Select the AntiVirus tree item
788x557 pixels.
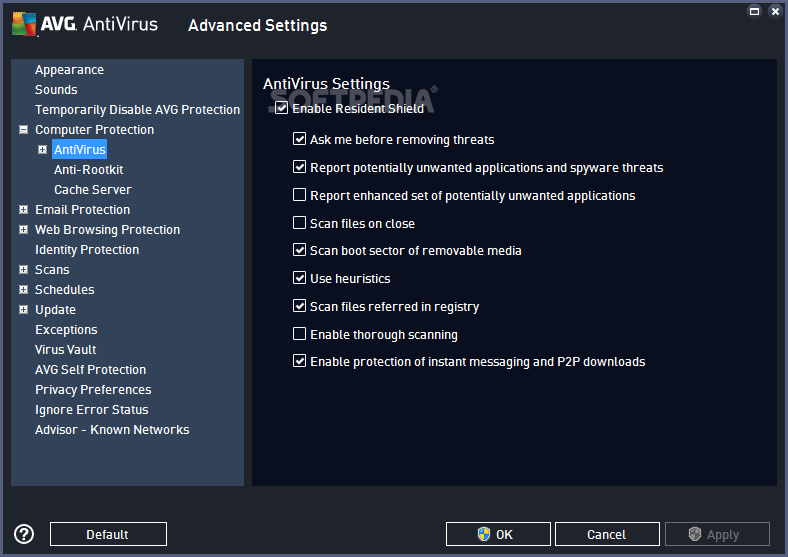(x=80, y=150)
